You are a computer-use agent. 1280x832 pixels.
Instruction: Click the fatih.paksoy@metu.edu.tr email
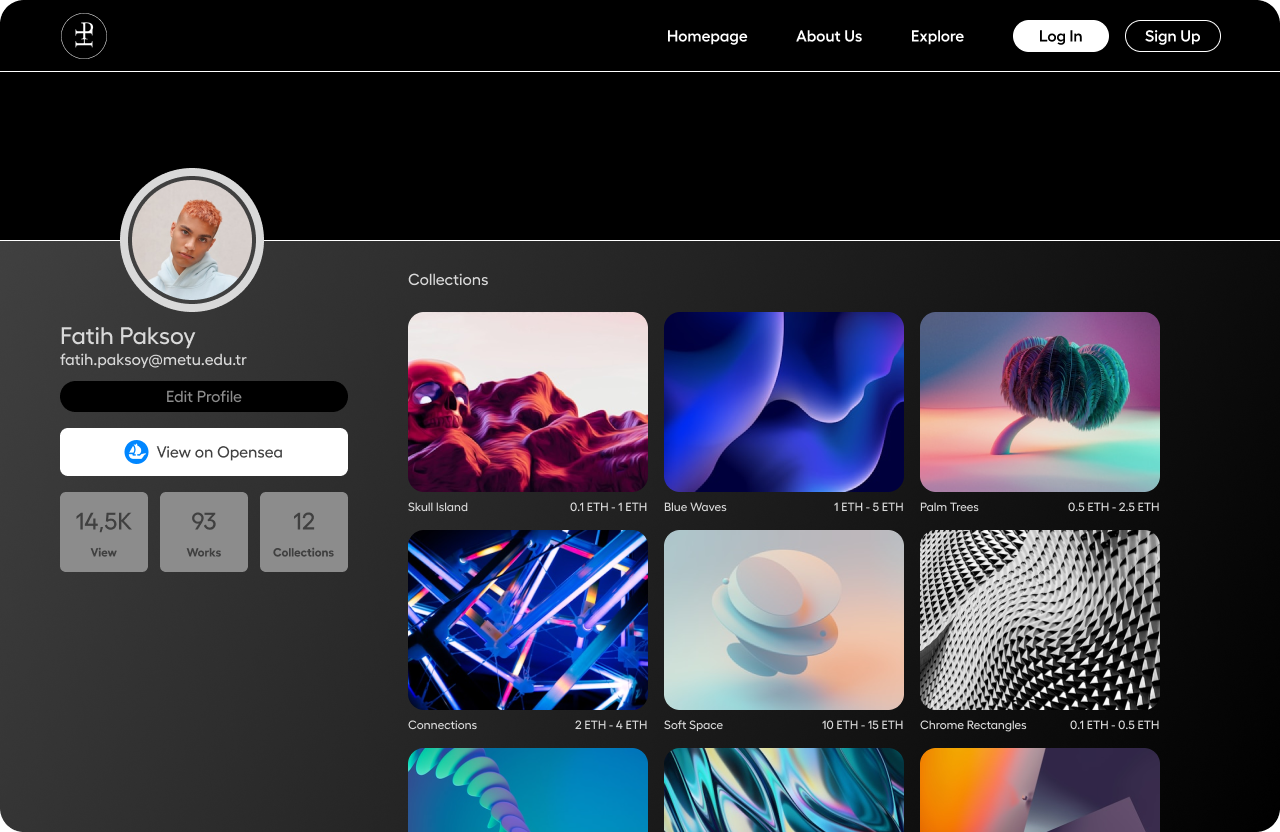point(153,360)
